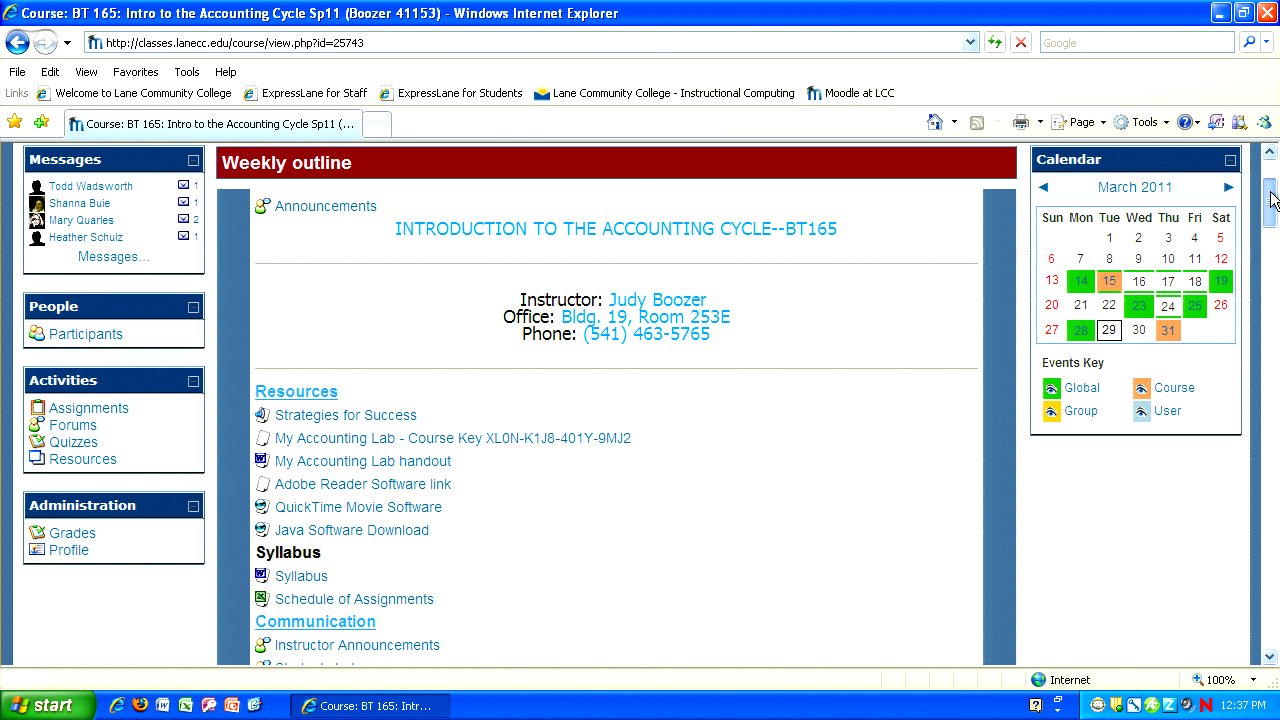Collapse the Messages block

point(193,160)
